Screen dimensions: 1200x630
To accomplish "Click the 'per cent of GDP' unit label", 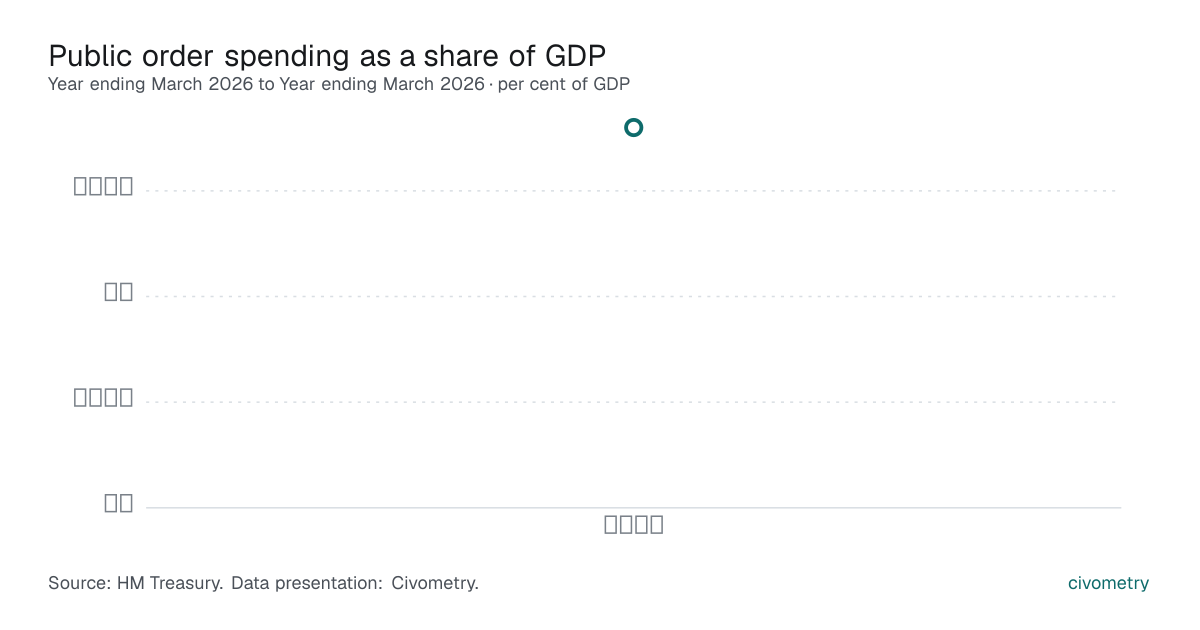I will click(563, 84).
